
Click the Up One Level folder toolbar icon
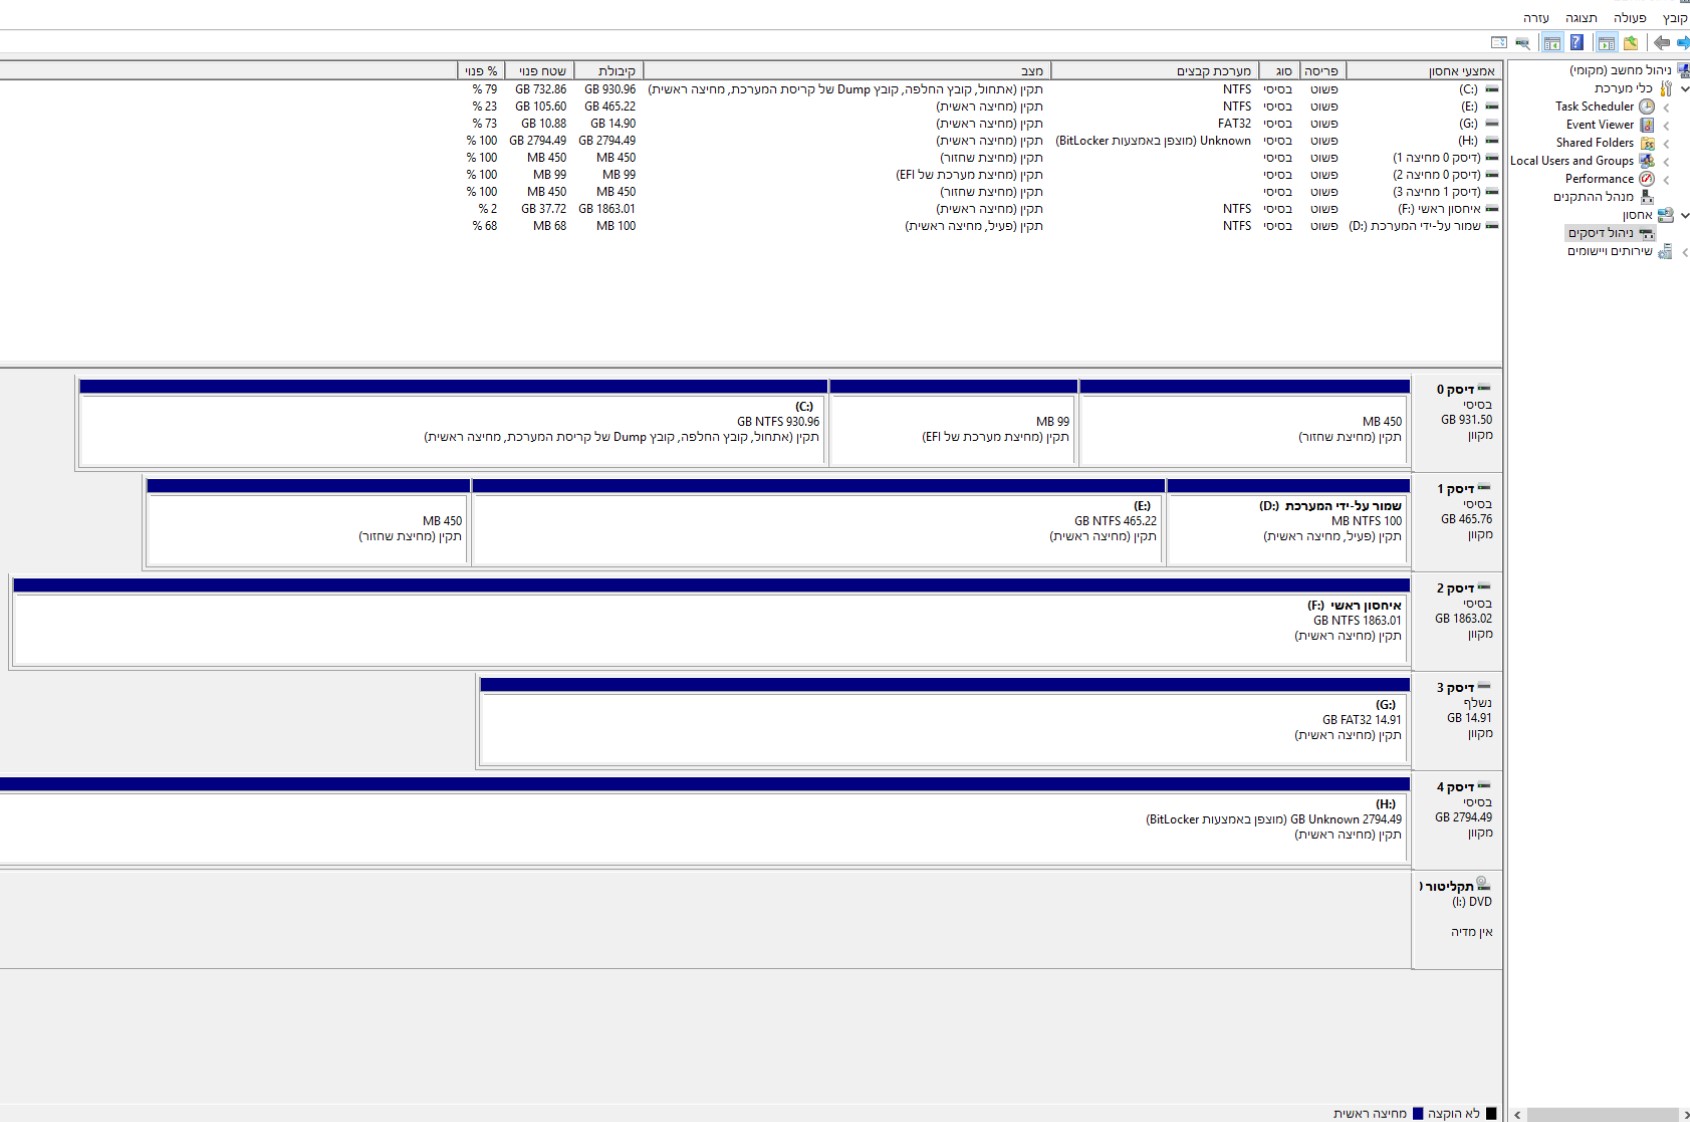coord(1631,43)
